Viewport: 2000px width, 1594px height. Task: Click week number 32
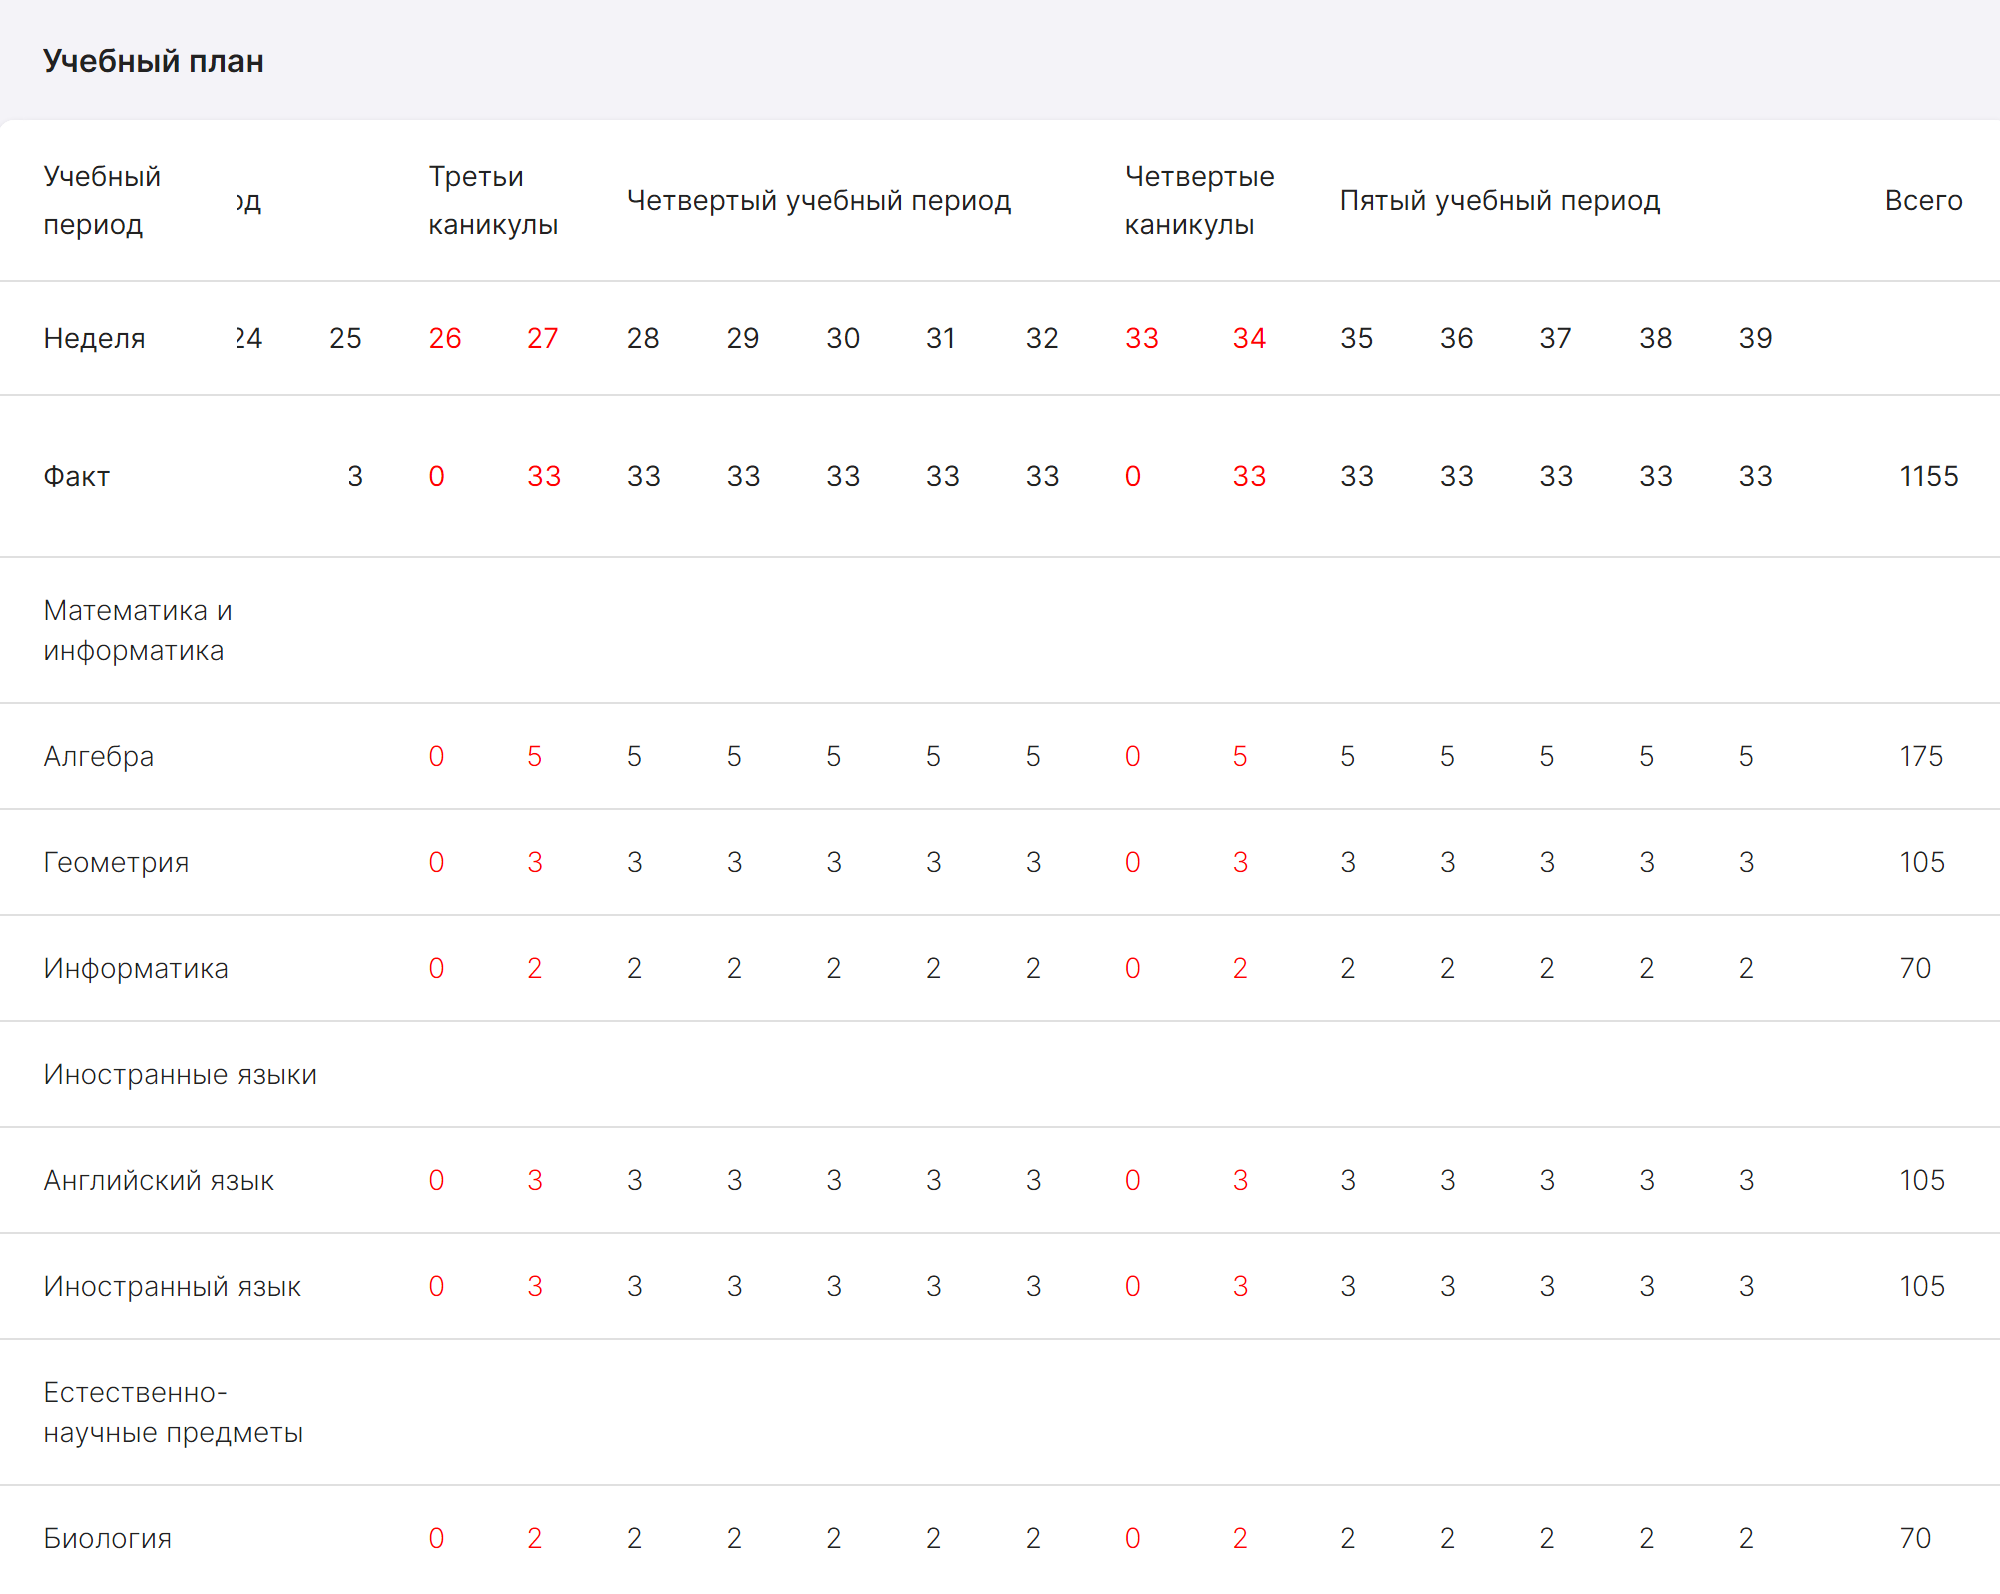tap(1042, 338)
